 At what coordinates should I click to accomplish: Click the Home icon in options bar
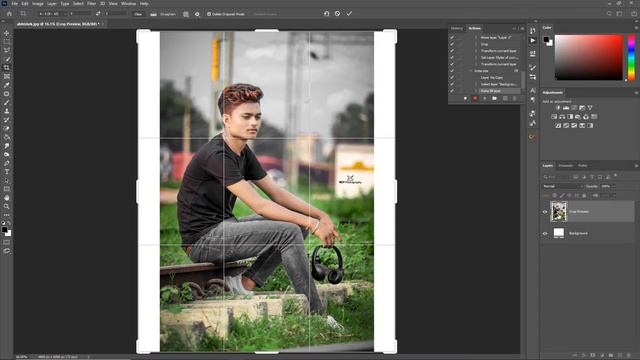point(9,13)
